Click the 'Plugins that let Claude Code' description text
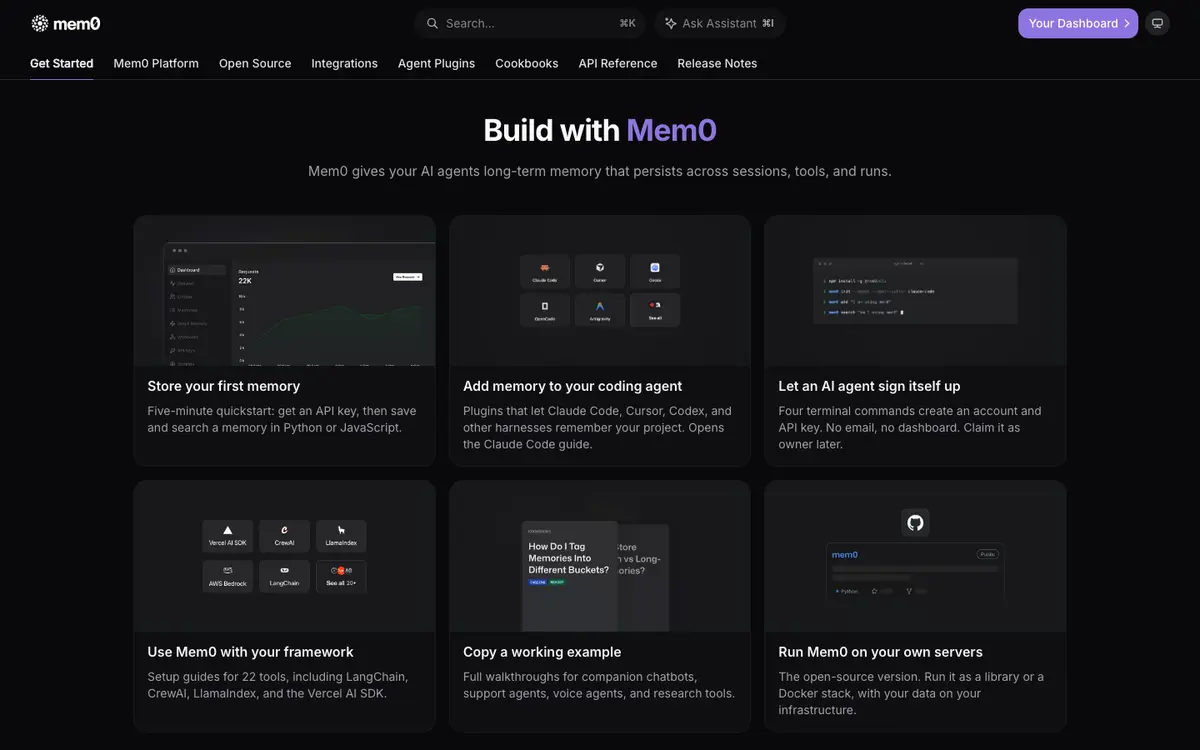This screenshot has height=750, width=1200. pos(597,427)
